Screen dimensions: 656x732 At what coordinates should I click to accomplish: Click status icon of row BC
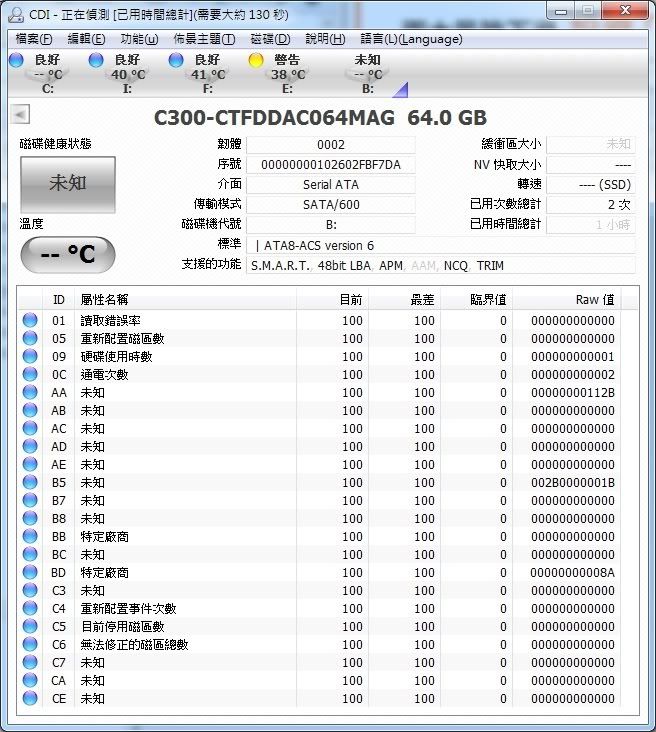(30, 554)
